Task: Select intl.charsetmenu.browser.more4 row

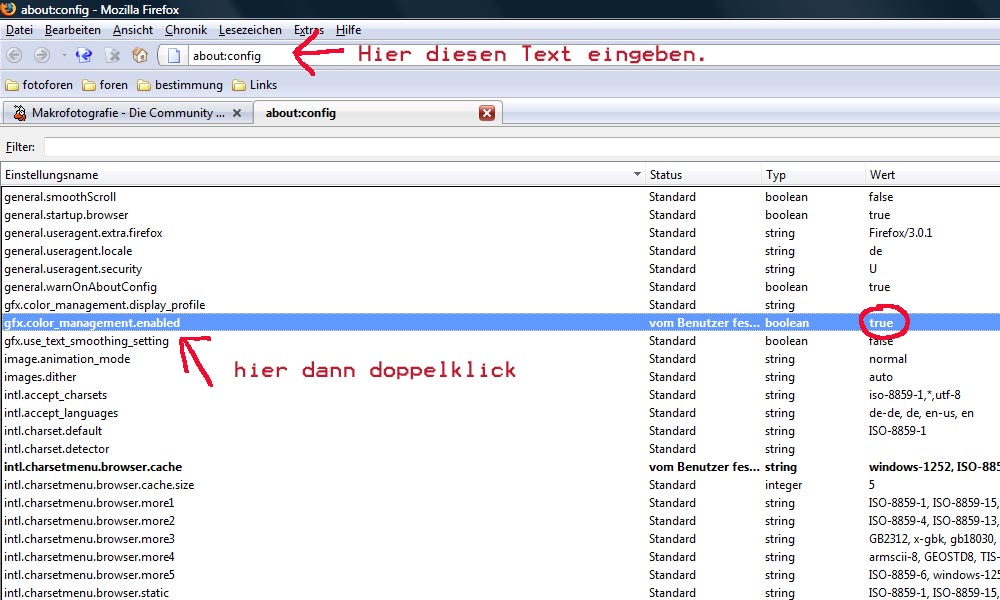Action: click(501, 557)
